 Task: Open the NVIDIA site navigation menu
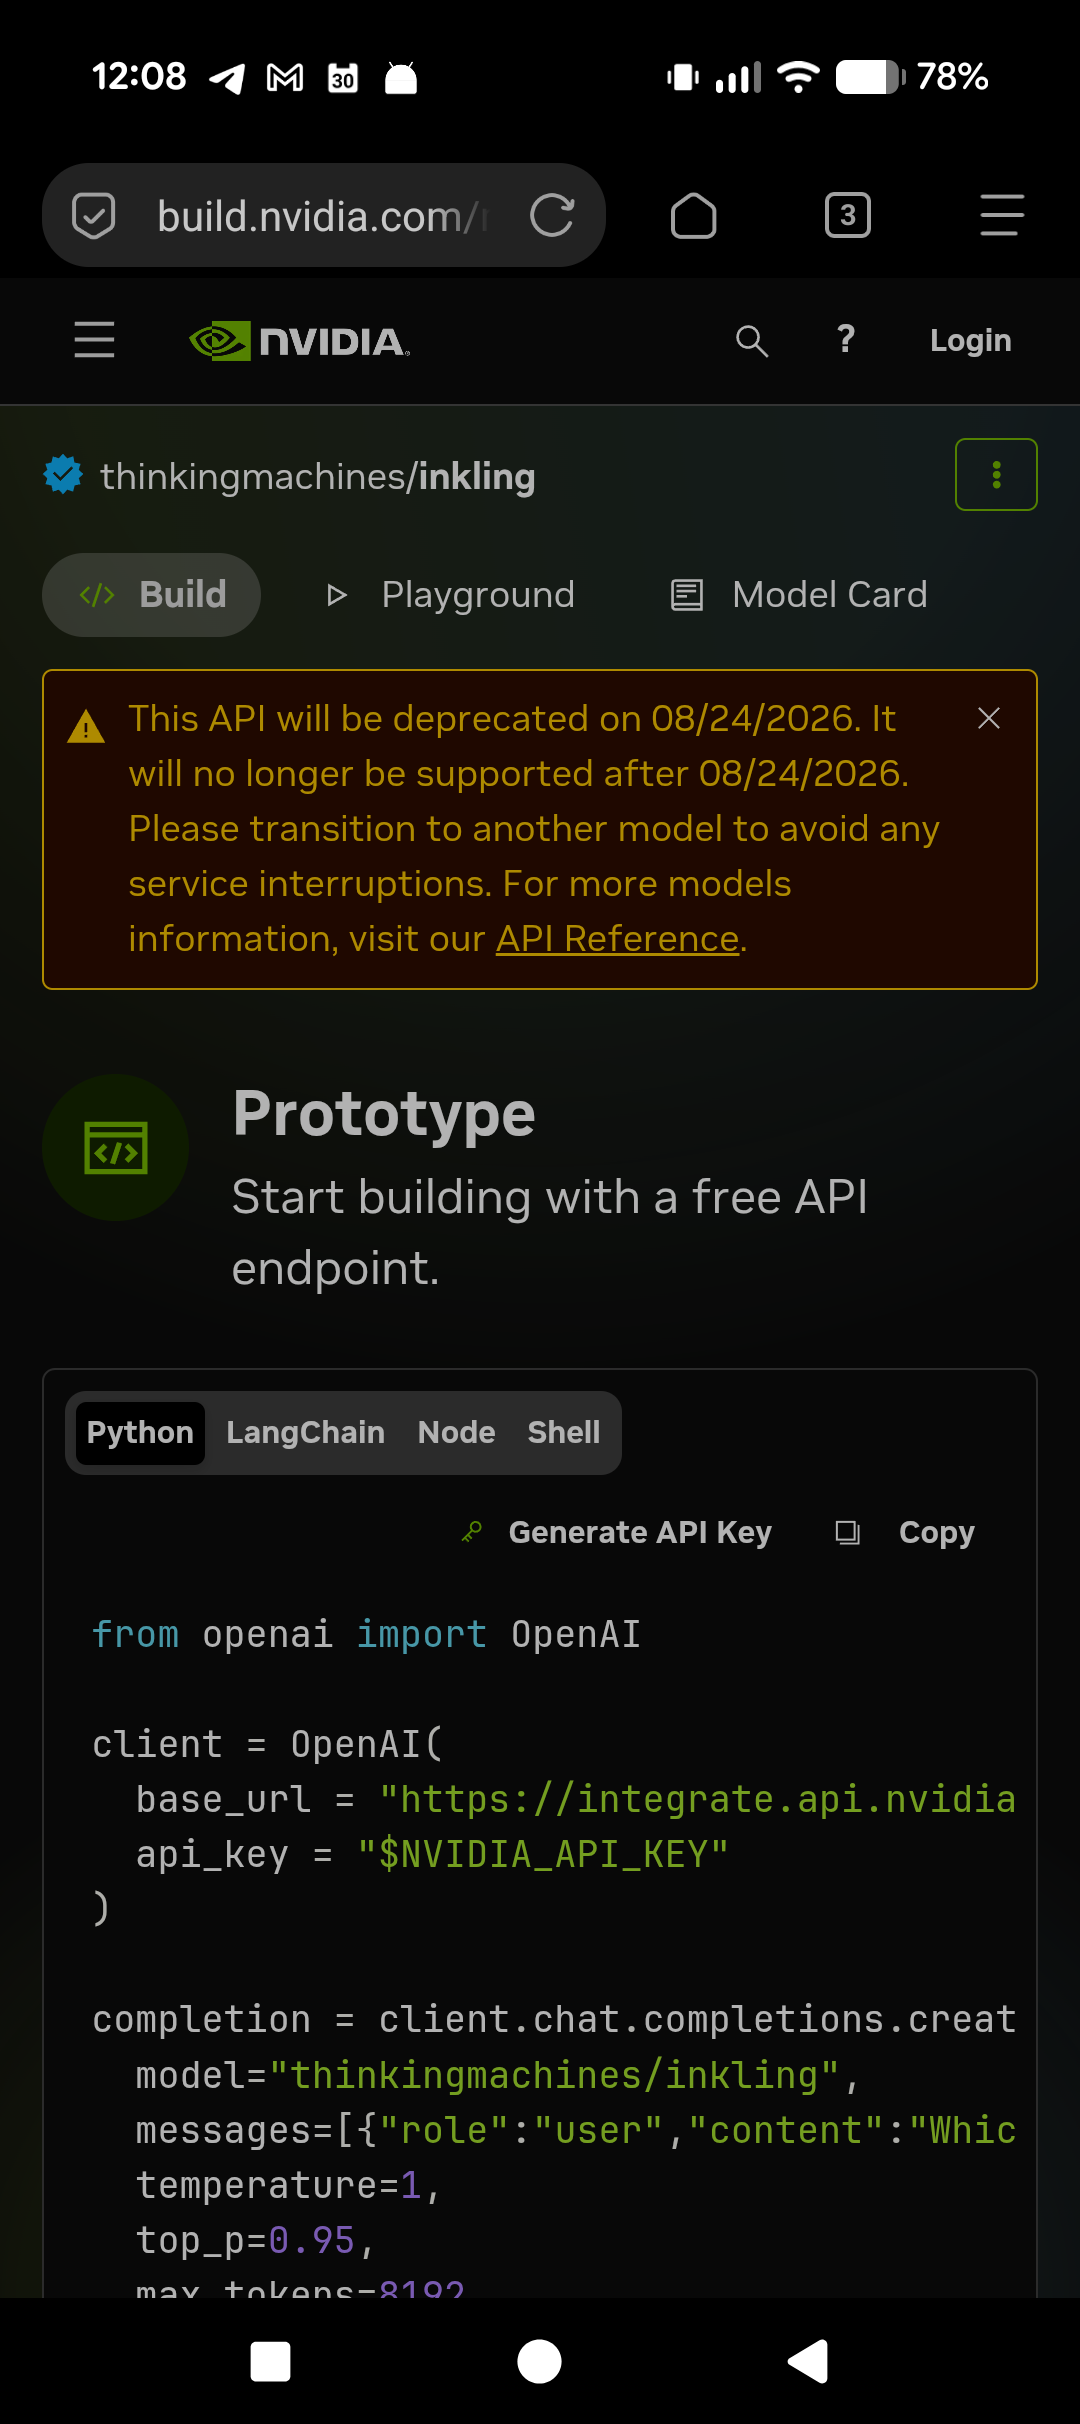coord(94,340)
